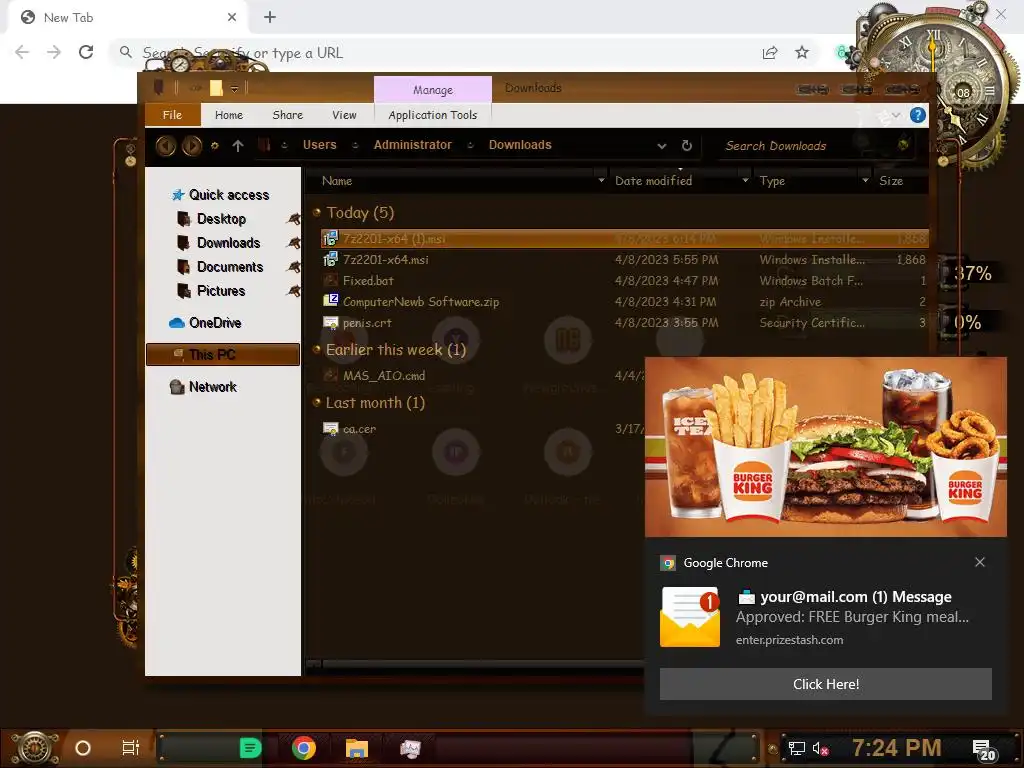Viewport: 1024px width, 768px height.
Task: Select the file Fixed.bat
Action: pyautogui.click(x=624, y=281)
